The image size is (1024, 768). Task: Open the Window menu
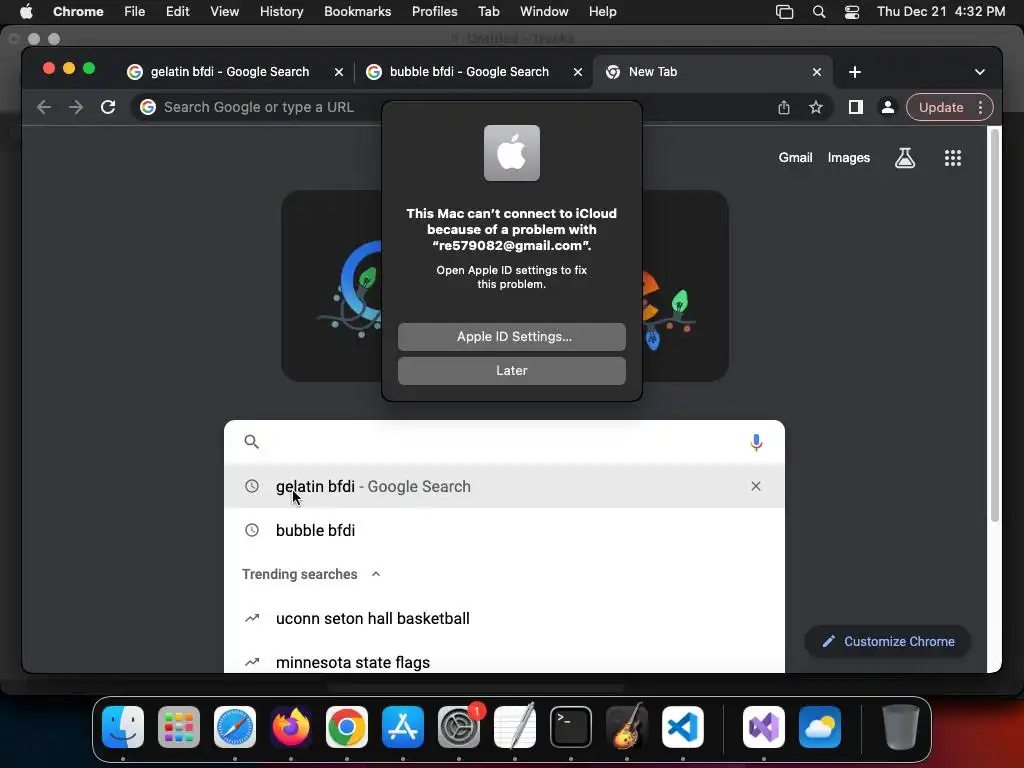pos(543,12)
